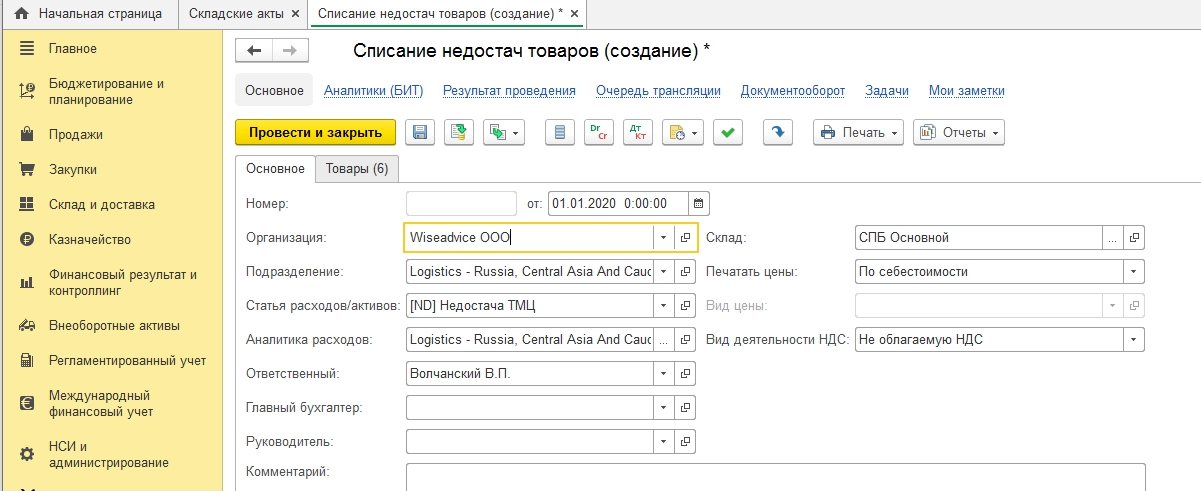Click Провести и закрыть button
This screenshot has height=491, width=1201.
315,133
